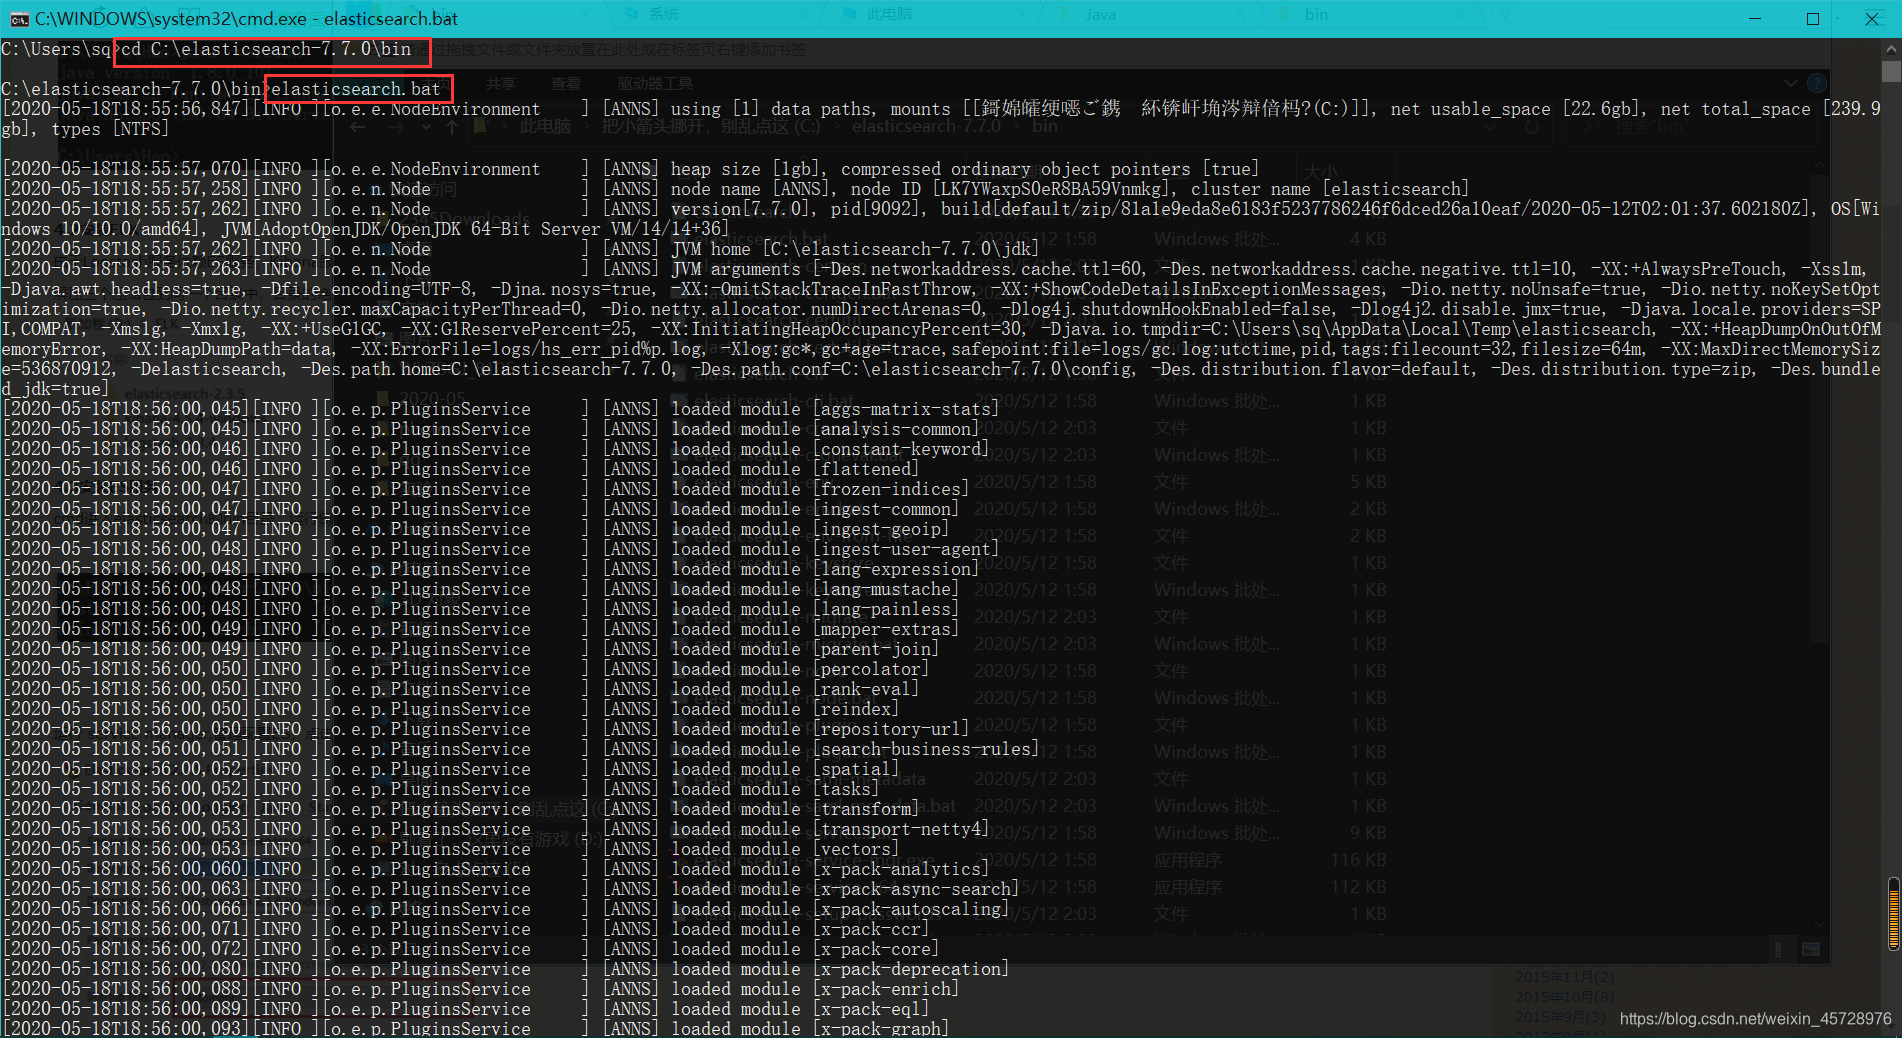Click the 'loaded module [x-pack-enrich]' line
Image resolution: width=1902 pixels, height=1038 pixels.
pyautogui.click(x=815, y=989)
